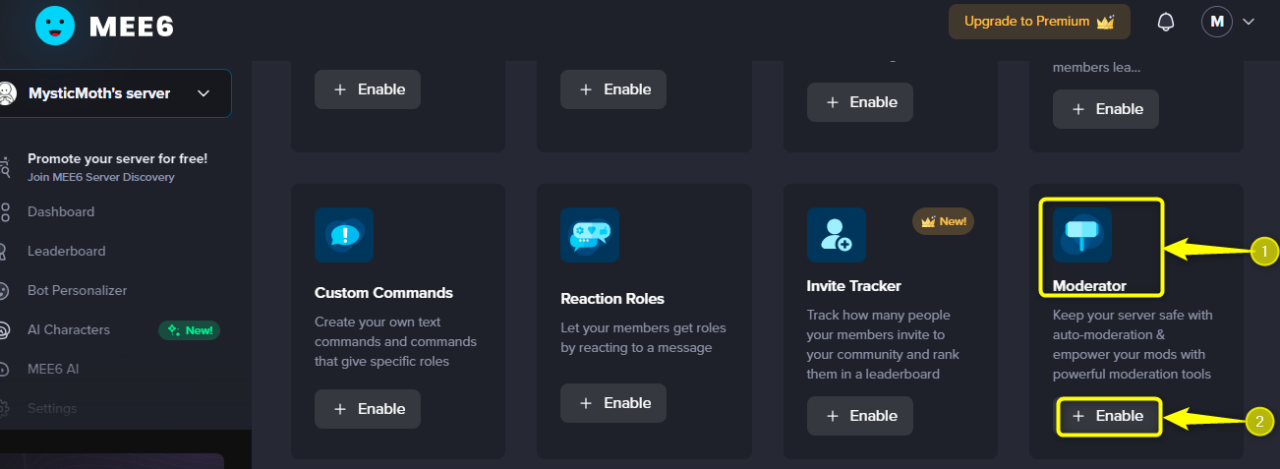Click the MEE6 wordmark text

[131, 26]
